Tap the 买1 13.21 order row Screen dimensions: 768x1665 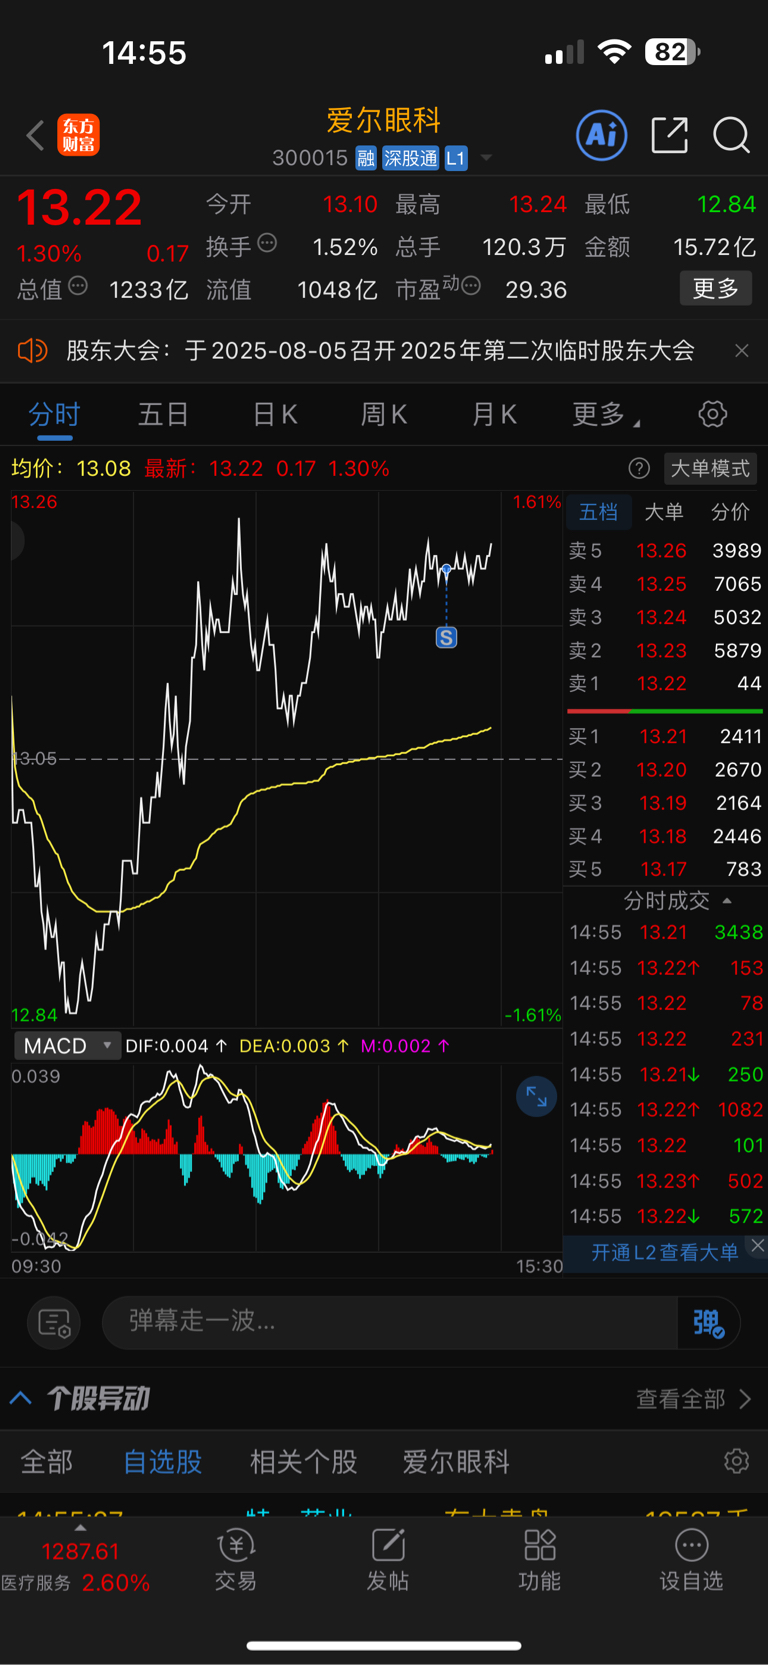click(665, 736)
